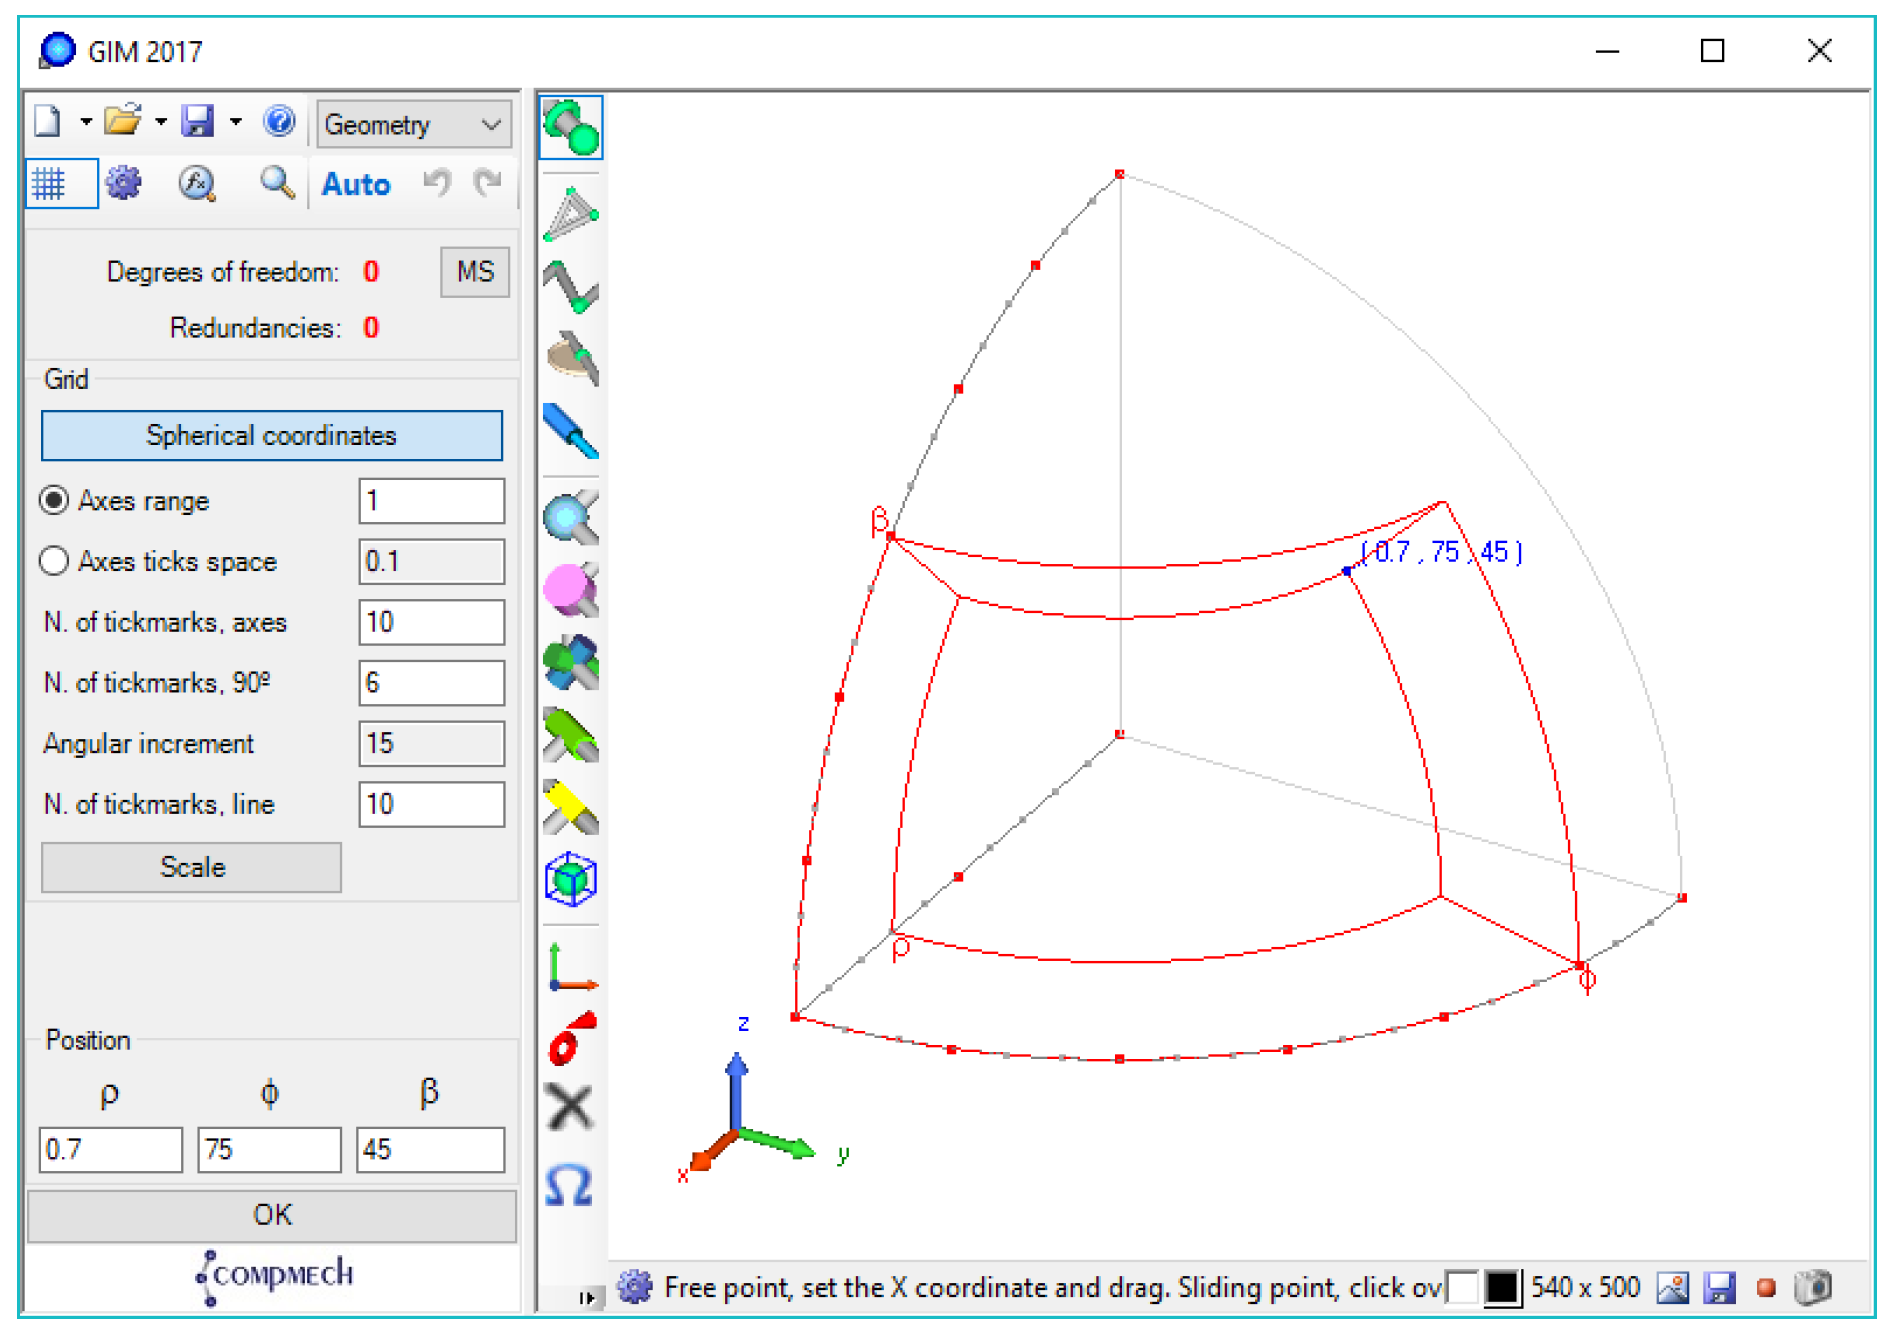The image size is (1890, 1336).
Task: Click the Spherical coordinates button
Action: tap(271, 436)
